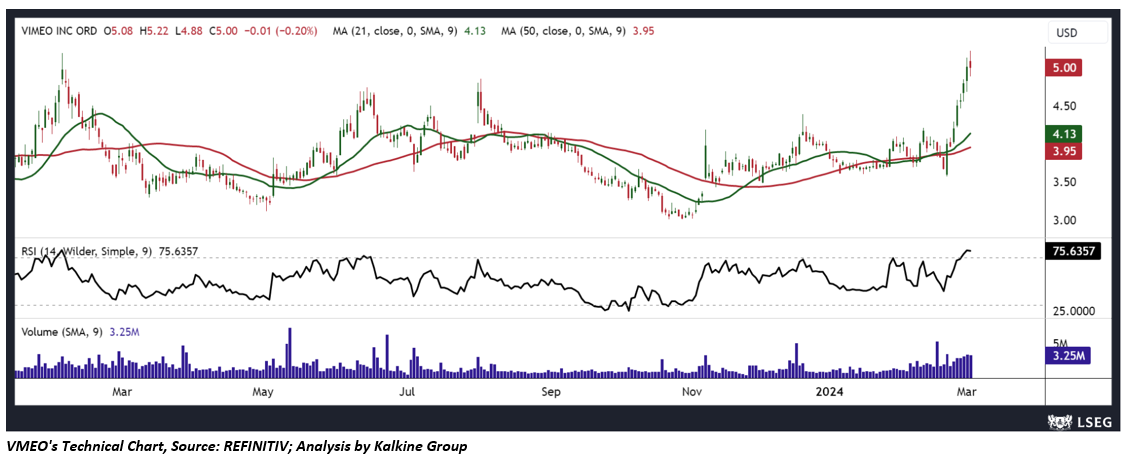Select the MA 21 indicator legend
This screenshot has height=455, width=1125.
pos(409,31)
